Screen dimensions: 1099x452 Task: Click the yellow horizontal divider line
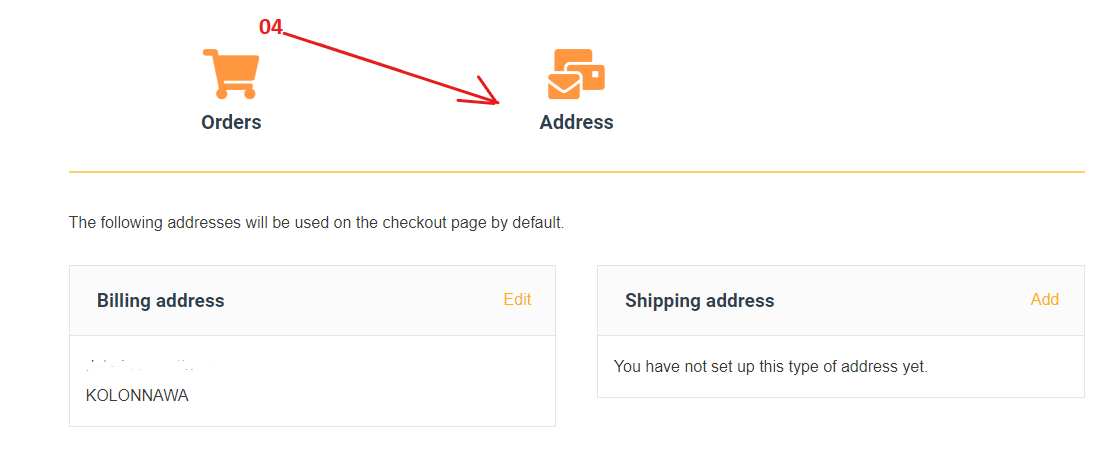(x=576, y=172)
